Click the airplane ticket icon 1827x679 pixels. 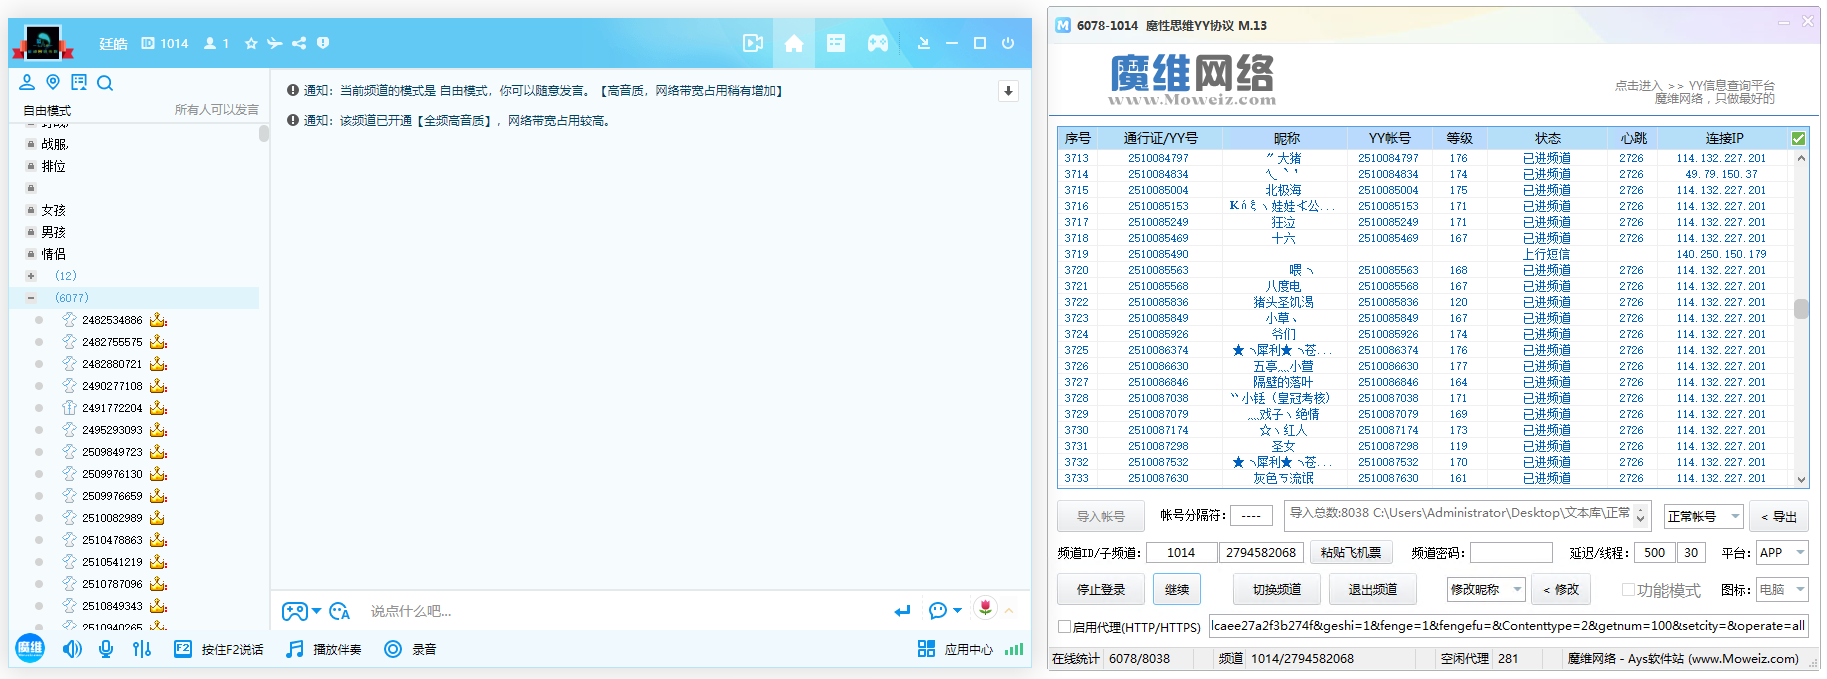pos(275,43)
